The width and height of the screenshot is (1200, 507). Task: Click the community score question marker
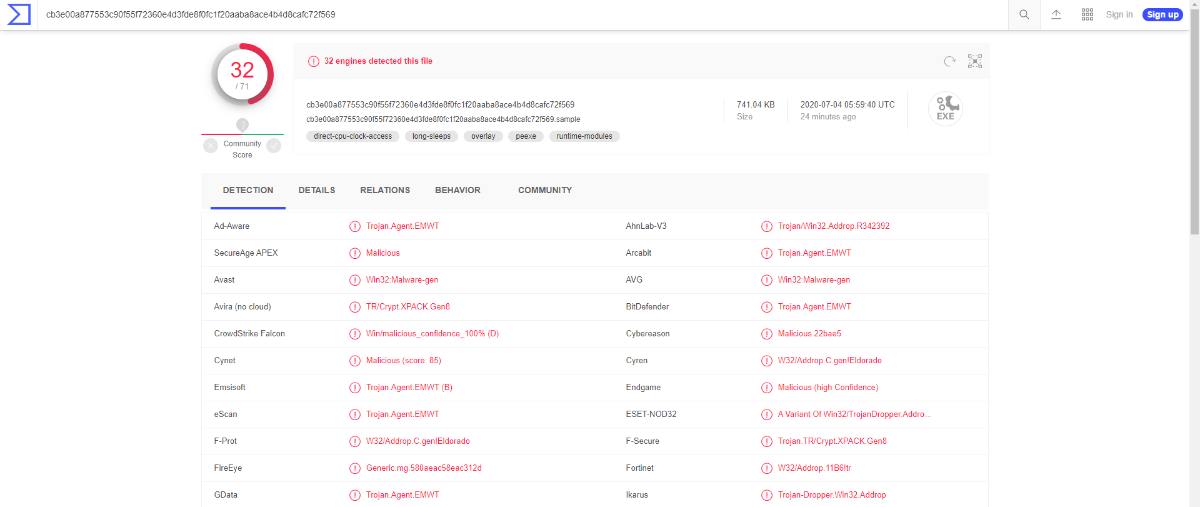pos(242,125)
